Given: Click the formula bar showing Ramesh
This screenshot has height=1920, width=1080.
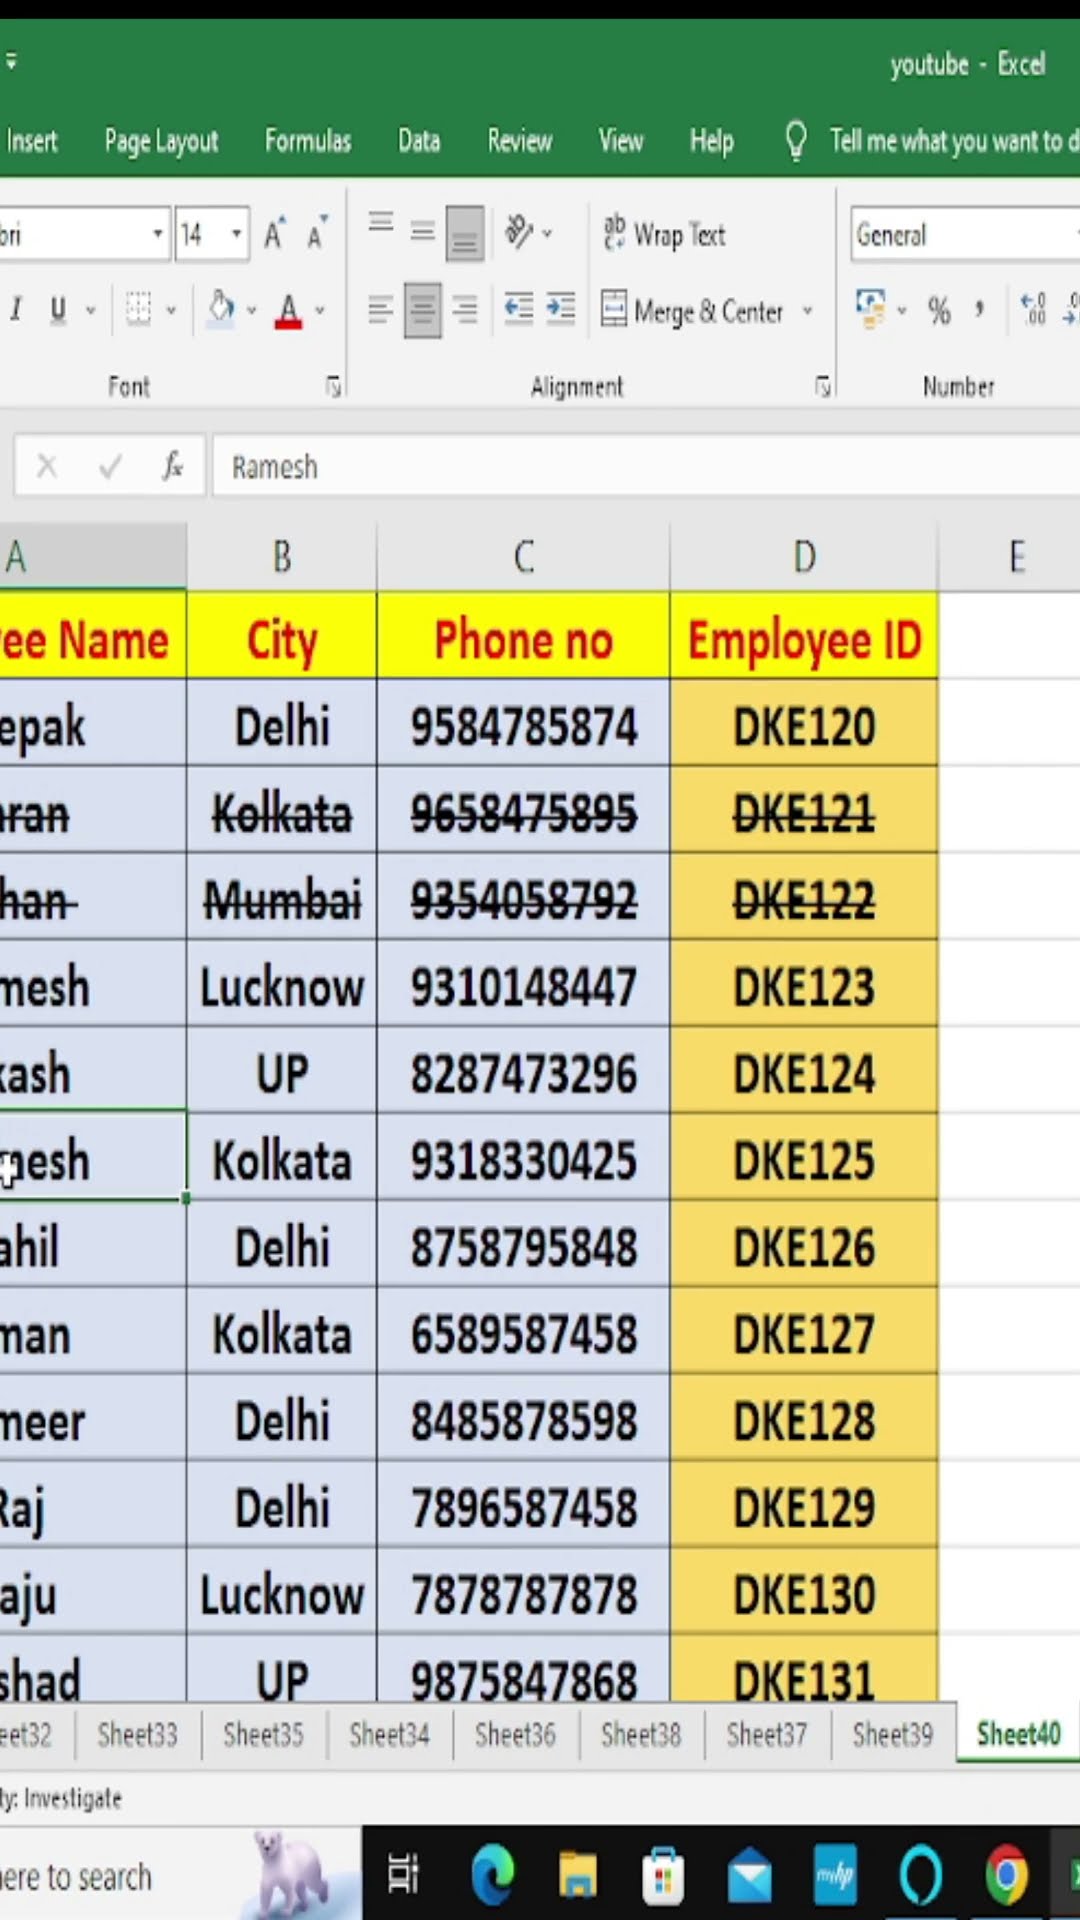Looking at the screenshot, I should [x=645, y=466].
